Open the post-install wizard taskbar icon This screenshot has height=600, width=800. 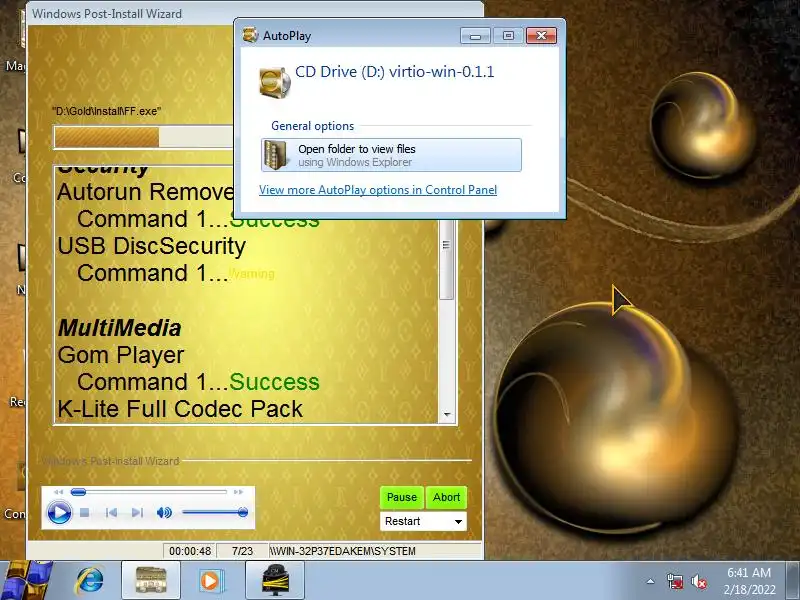(275, 581)
